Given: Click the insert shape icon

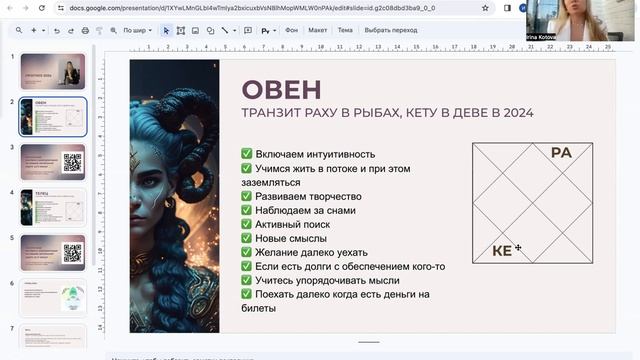Looking at the screenshot, I should point(210,31).
